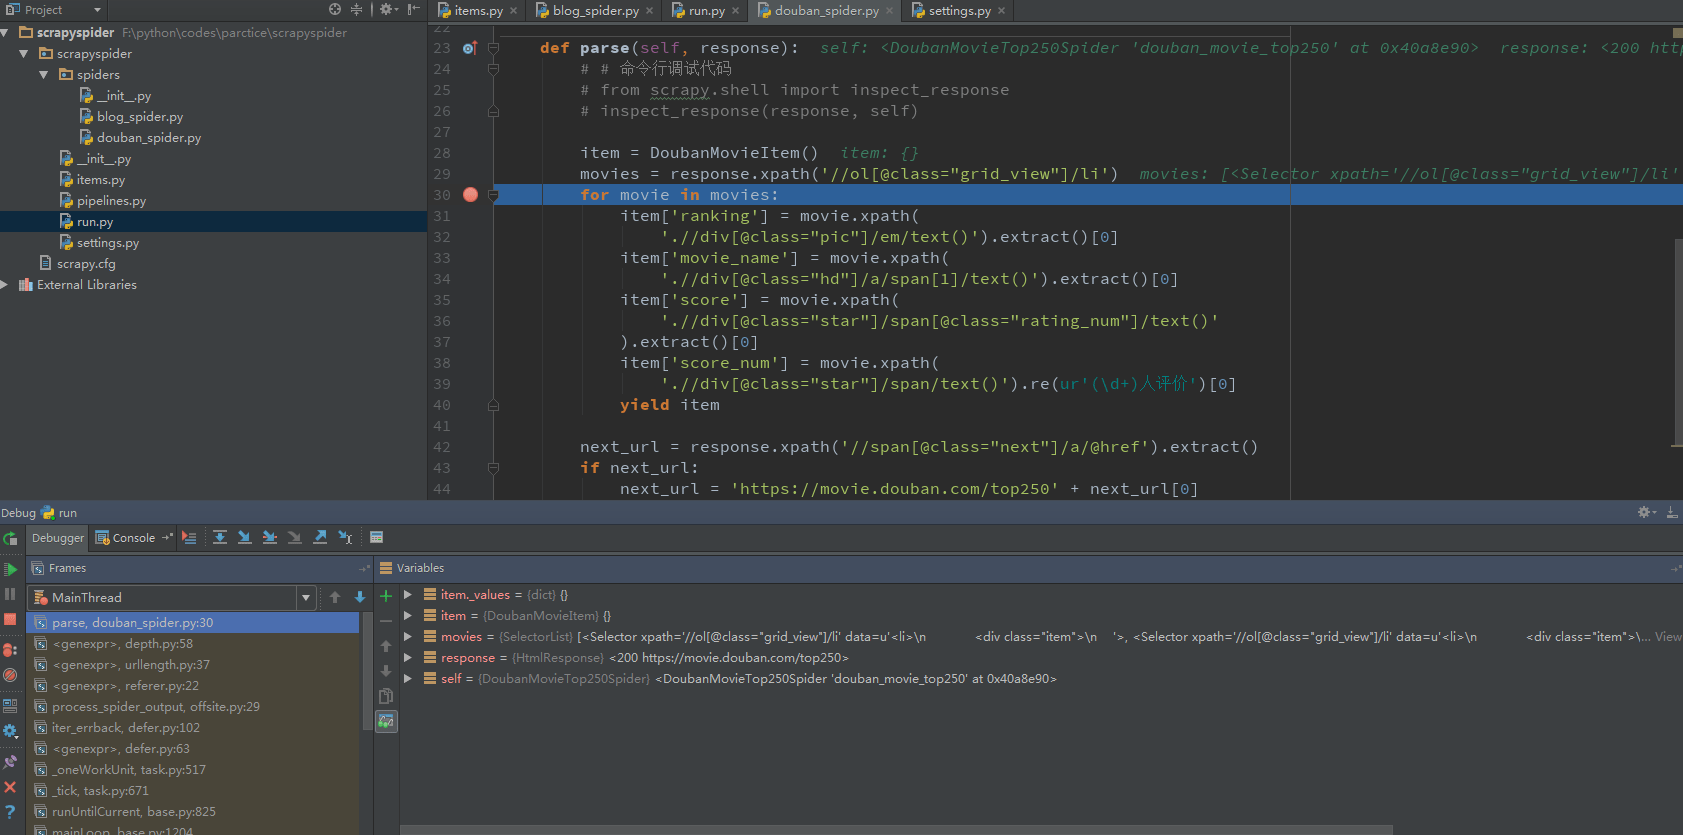This screenshot has height=835, width=1683.
Task: Open View Breakpoints icon
Action: 10,650
